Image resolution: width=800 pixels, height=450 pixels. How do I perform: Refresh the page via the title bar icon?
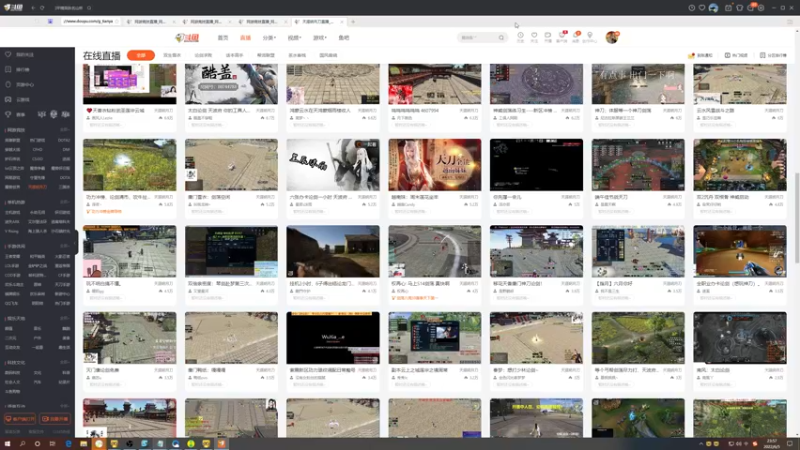coord(42,8)
